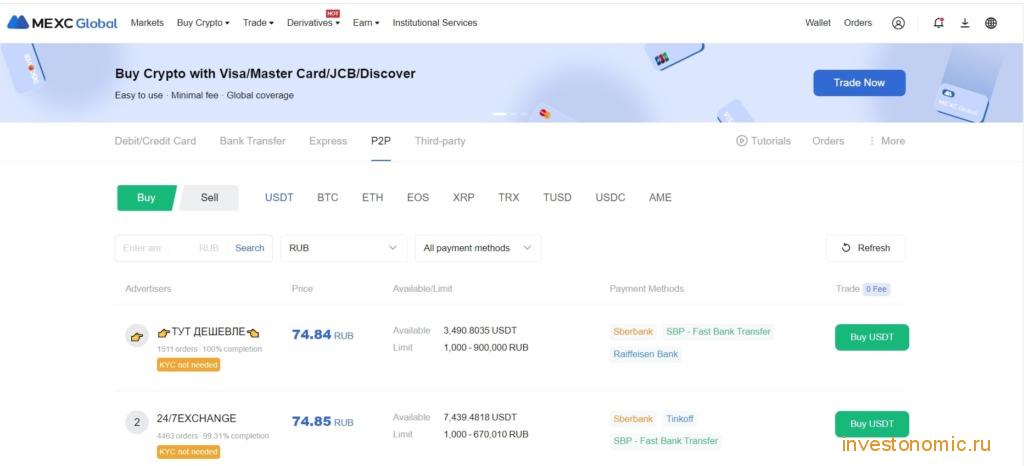The image size is (1024, 466).
Task: Expand the Trade dropdown menu
Action: [258, 23]
